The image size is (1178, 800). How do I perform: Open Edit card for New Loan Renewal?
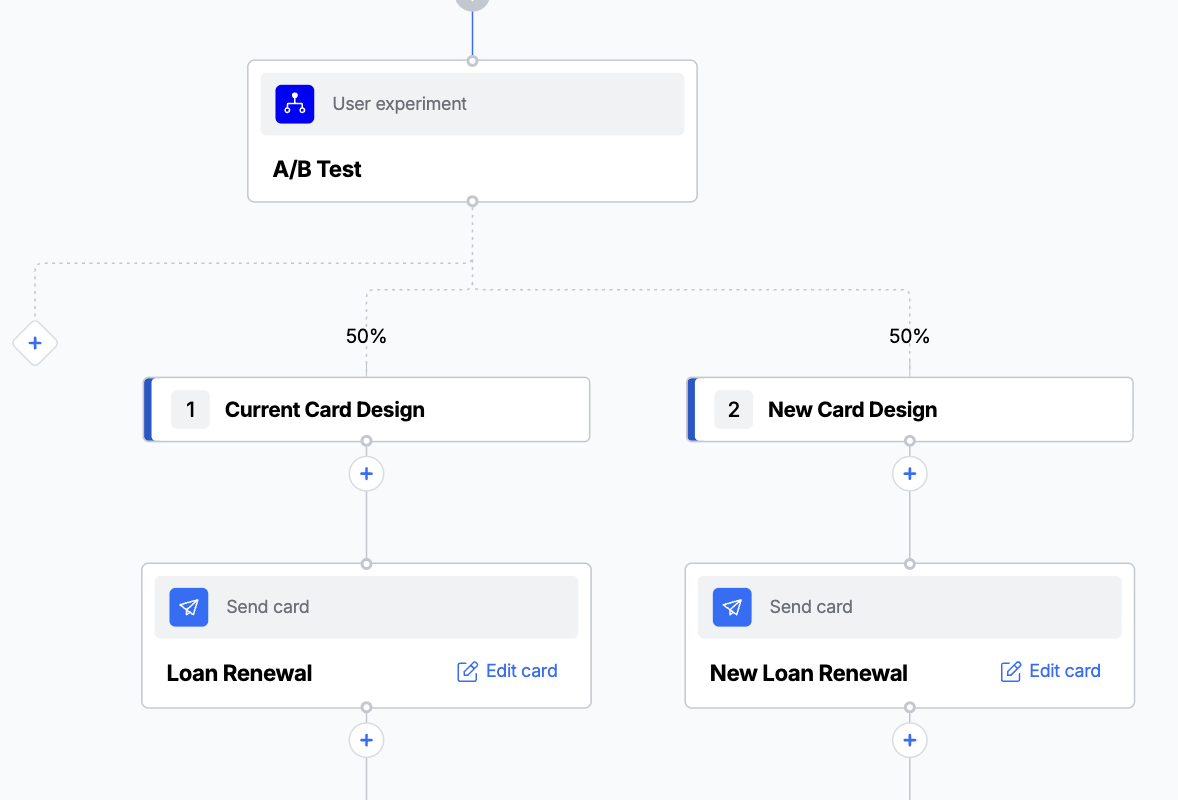pyautogui.click(x=1050, y=670)
